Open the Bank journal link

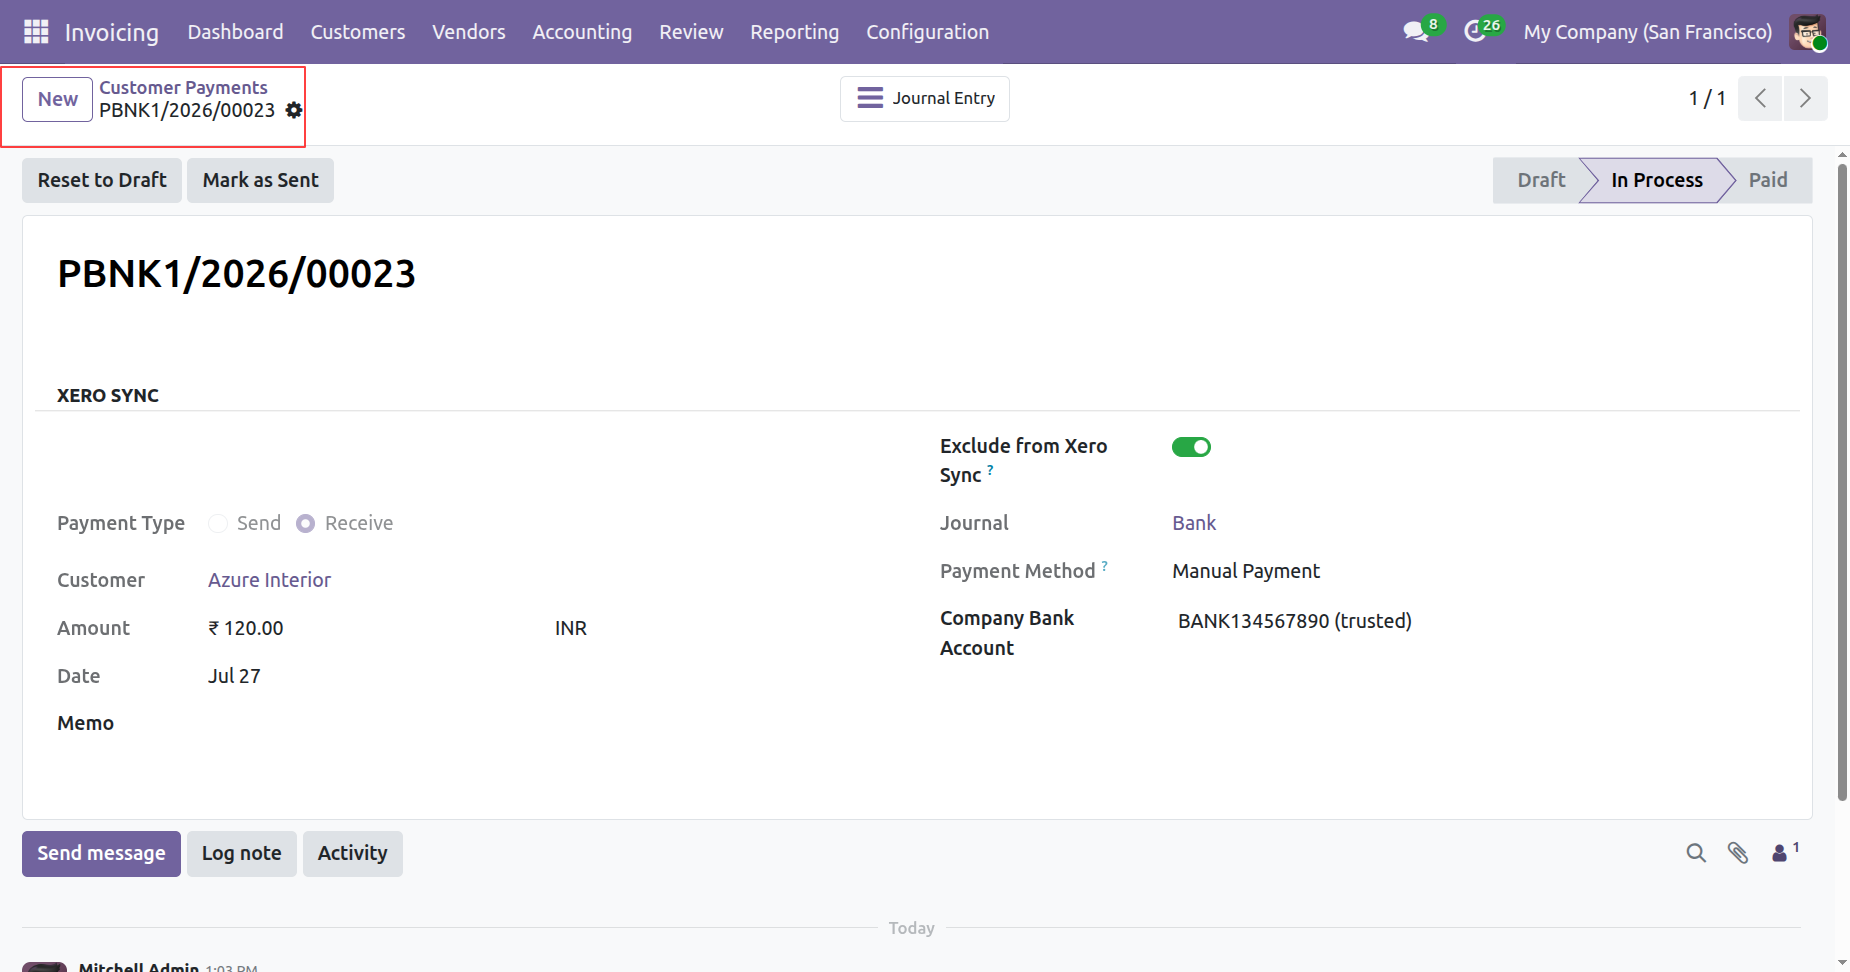coord(1194,523)
